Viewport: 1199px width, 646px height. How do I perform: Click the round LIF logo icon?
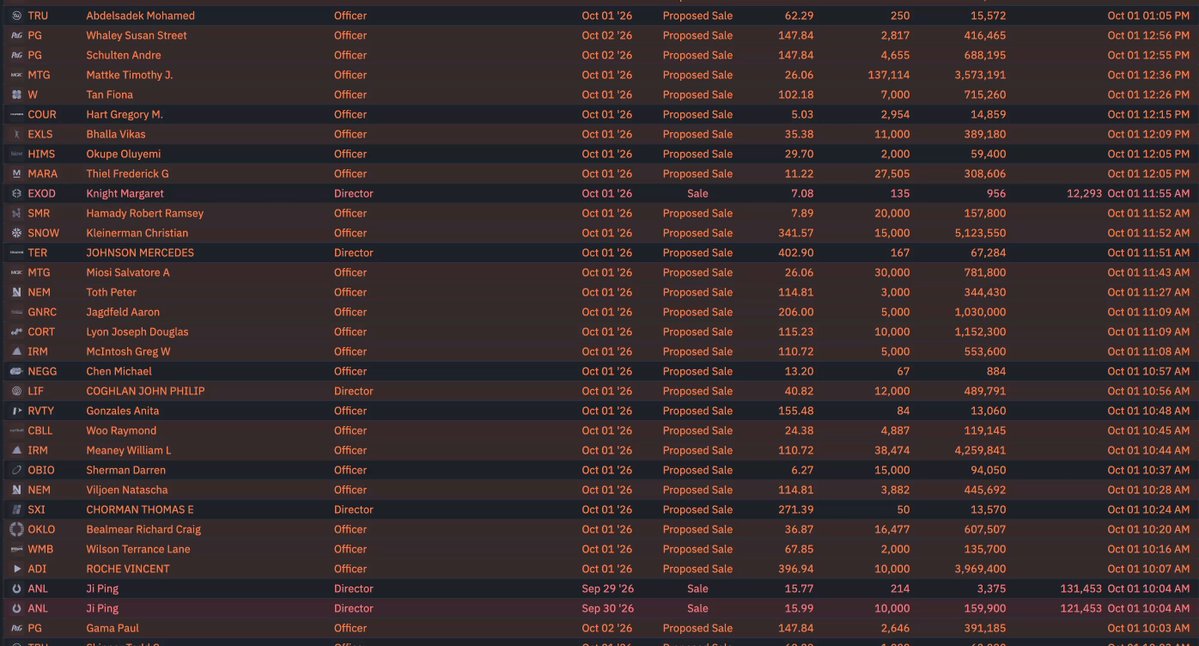point(16,391)
